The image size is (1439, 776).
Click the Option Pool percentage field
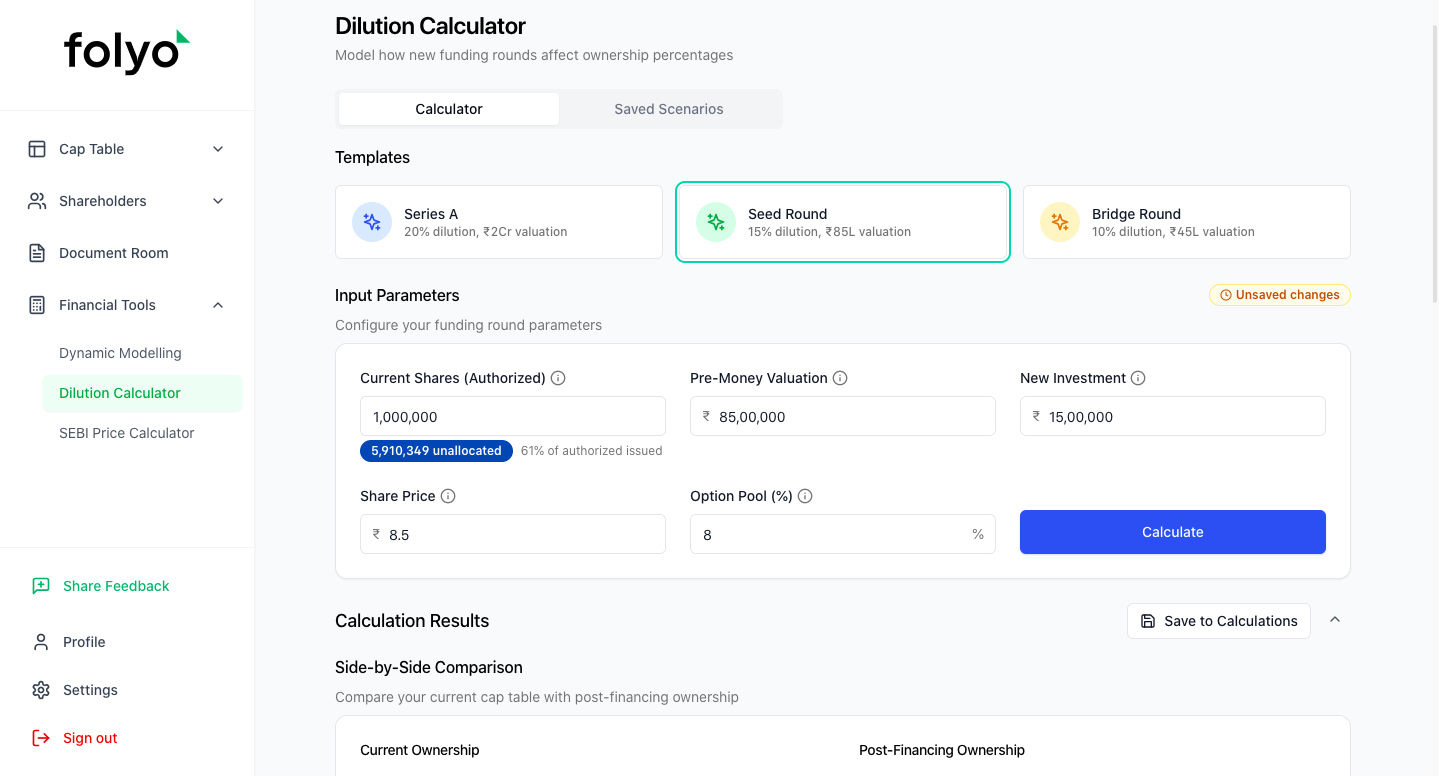coord(843,534)
